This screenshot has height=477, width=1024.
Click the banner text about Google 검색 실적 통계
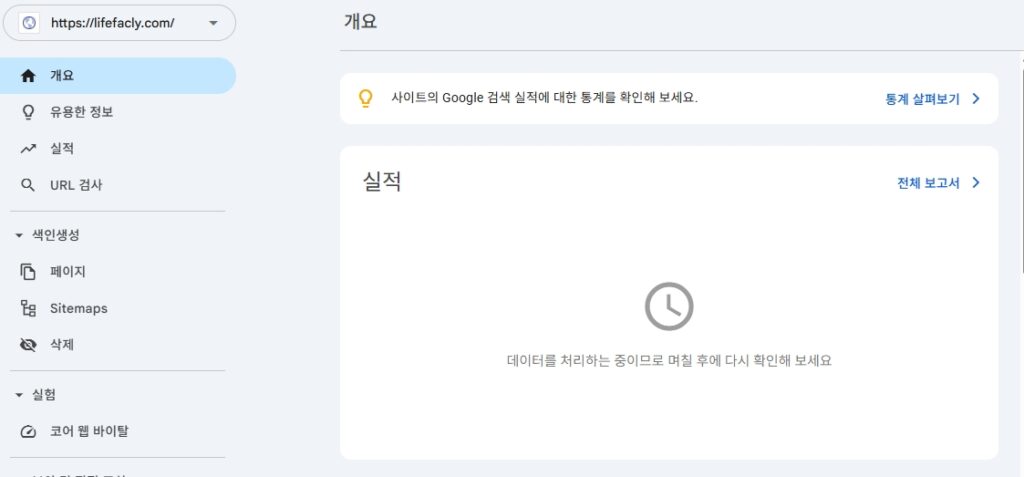[545, 99]
